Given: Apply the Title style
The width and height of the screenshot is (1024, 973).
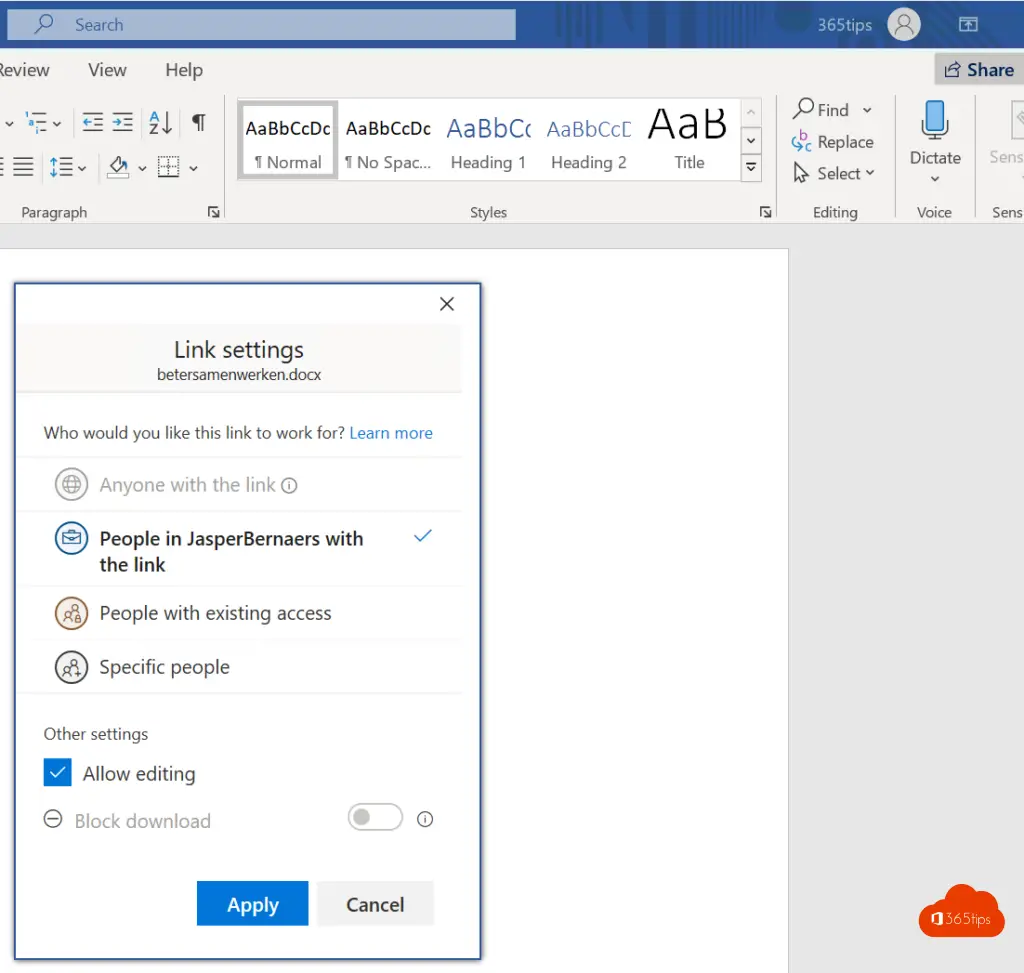Looking at the screenshot, I should pyautogui.click(x=689, y=140).
